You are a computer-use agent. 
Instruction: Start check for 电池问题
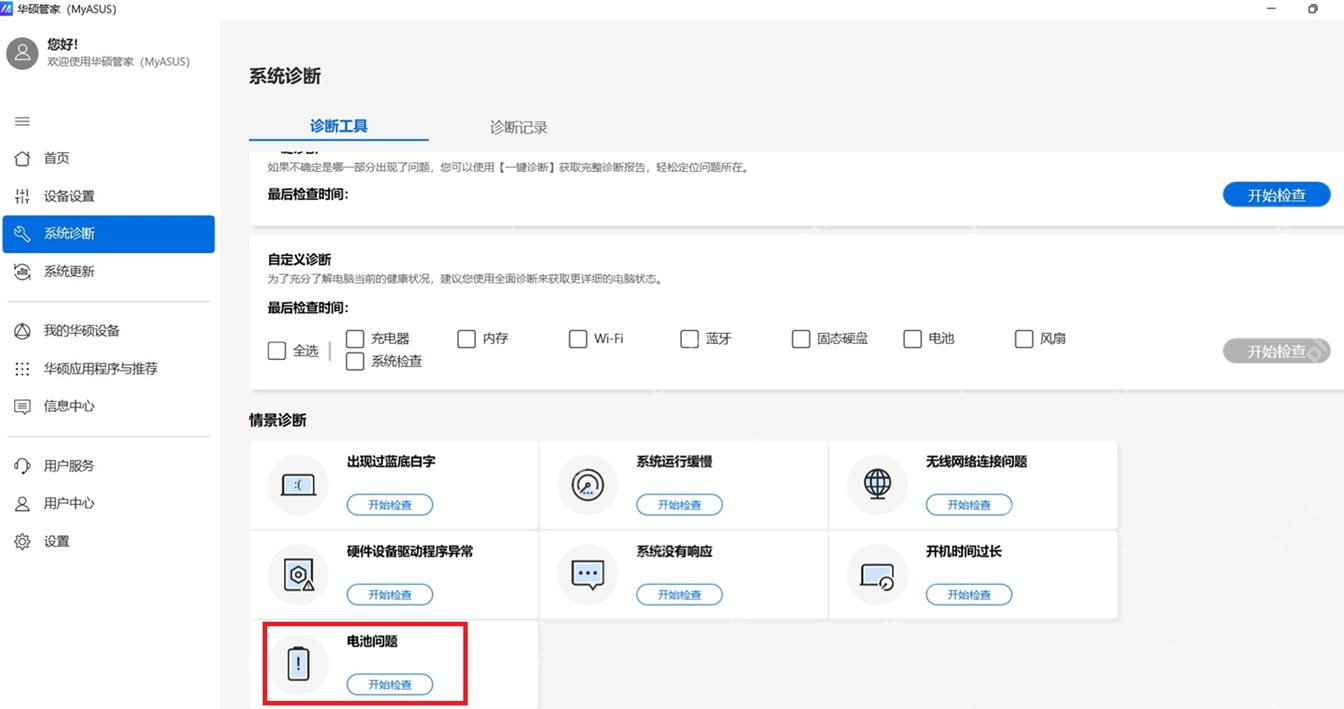point(390,685)
